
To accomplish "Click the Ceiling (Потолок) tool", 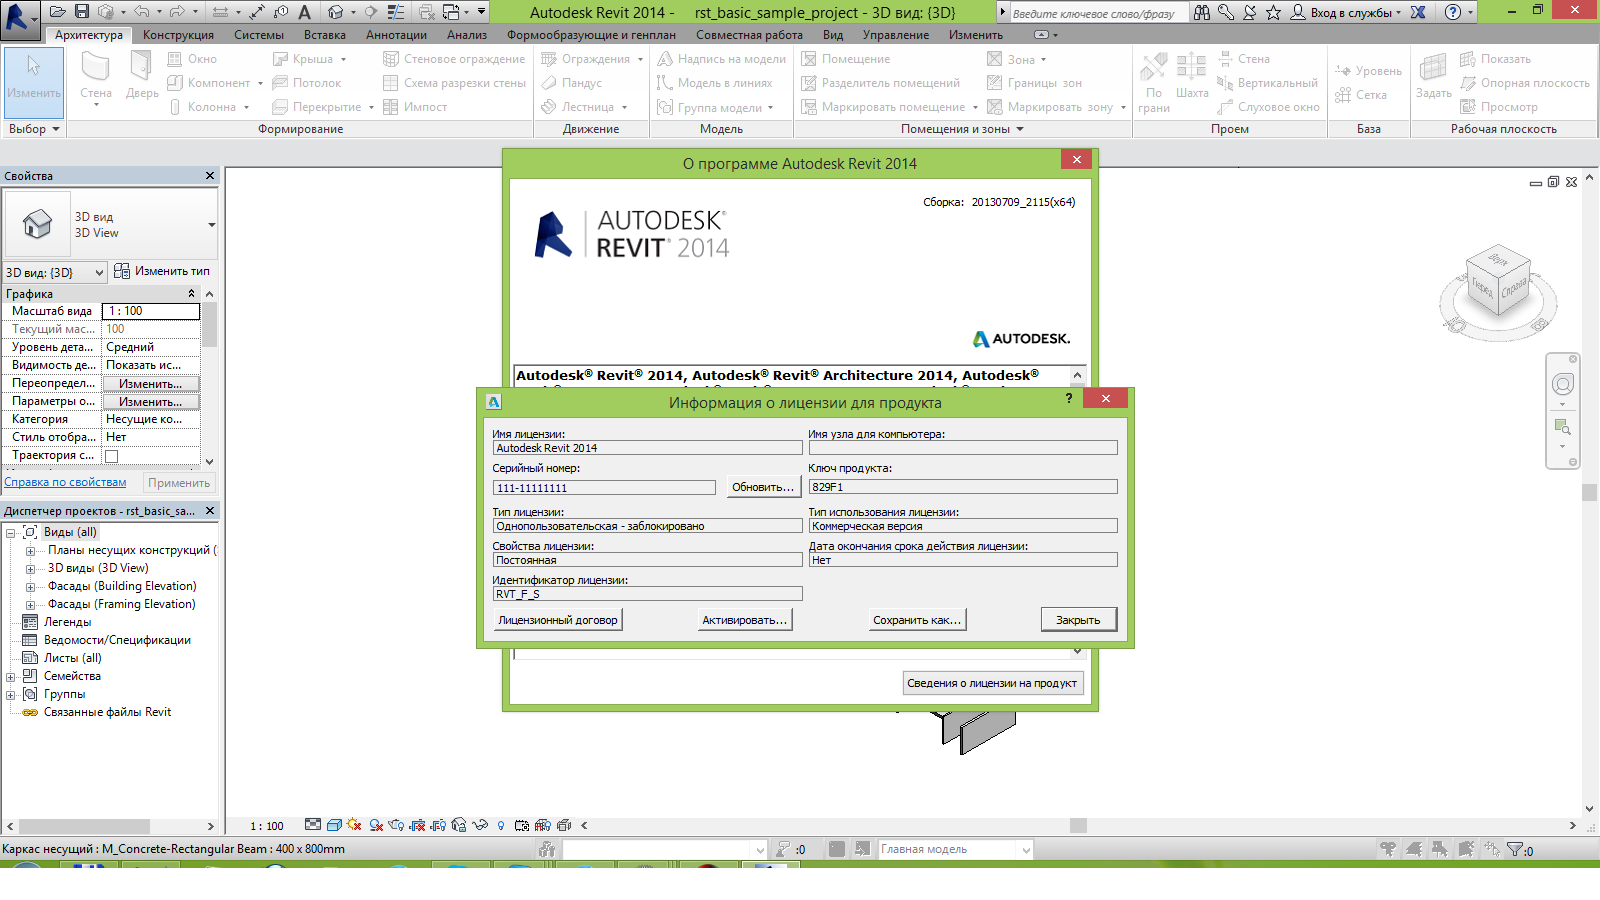I will click(x=307, y=83).
